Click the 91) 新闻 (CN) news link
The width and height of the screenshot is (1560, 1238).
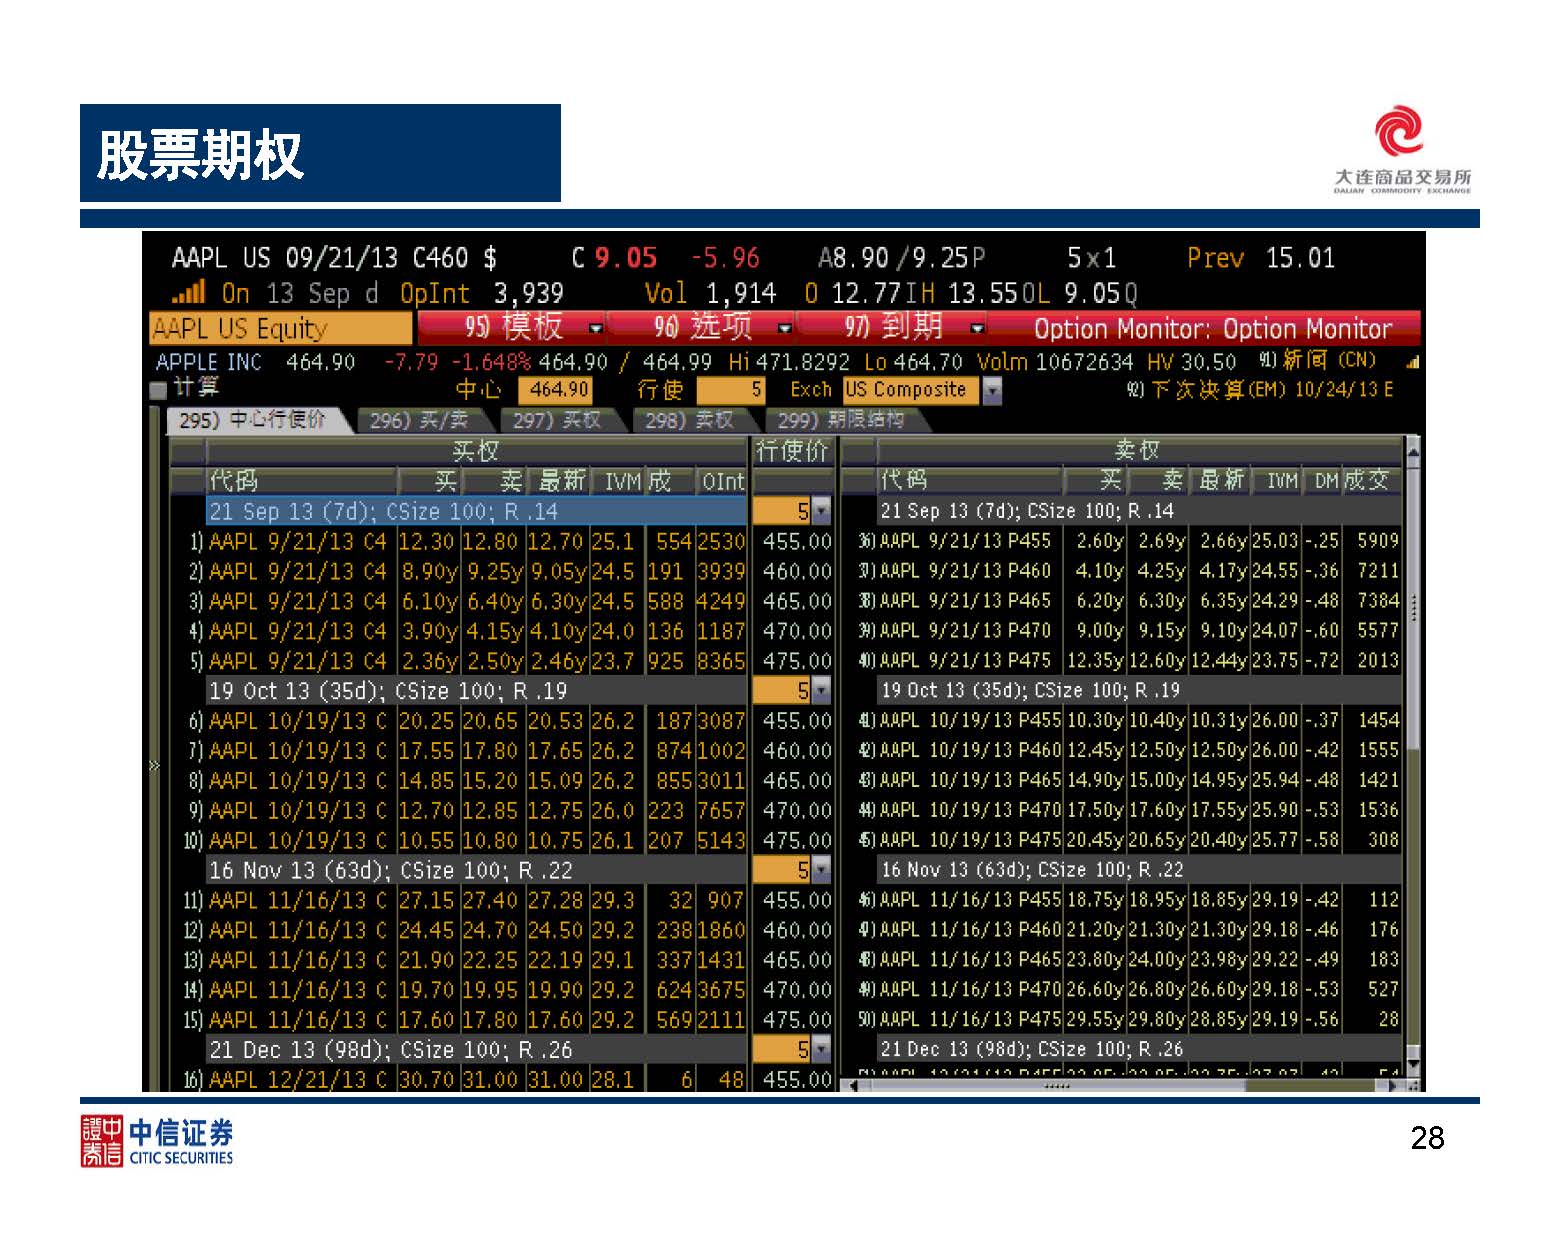[1317, 360]
